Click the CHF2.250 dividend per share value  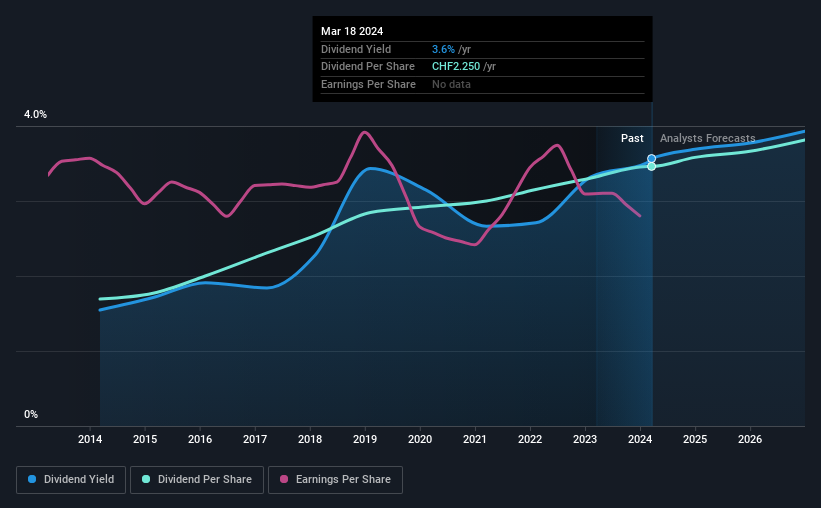pyautogui.click(x=456, y=67)
